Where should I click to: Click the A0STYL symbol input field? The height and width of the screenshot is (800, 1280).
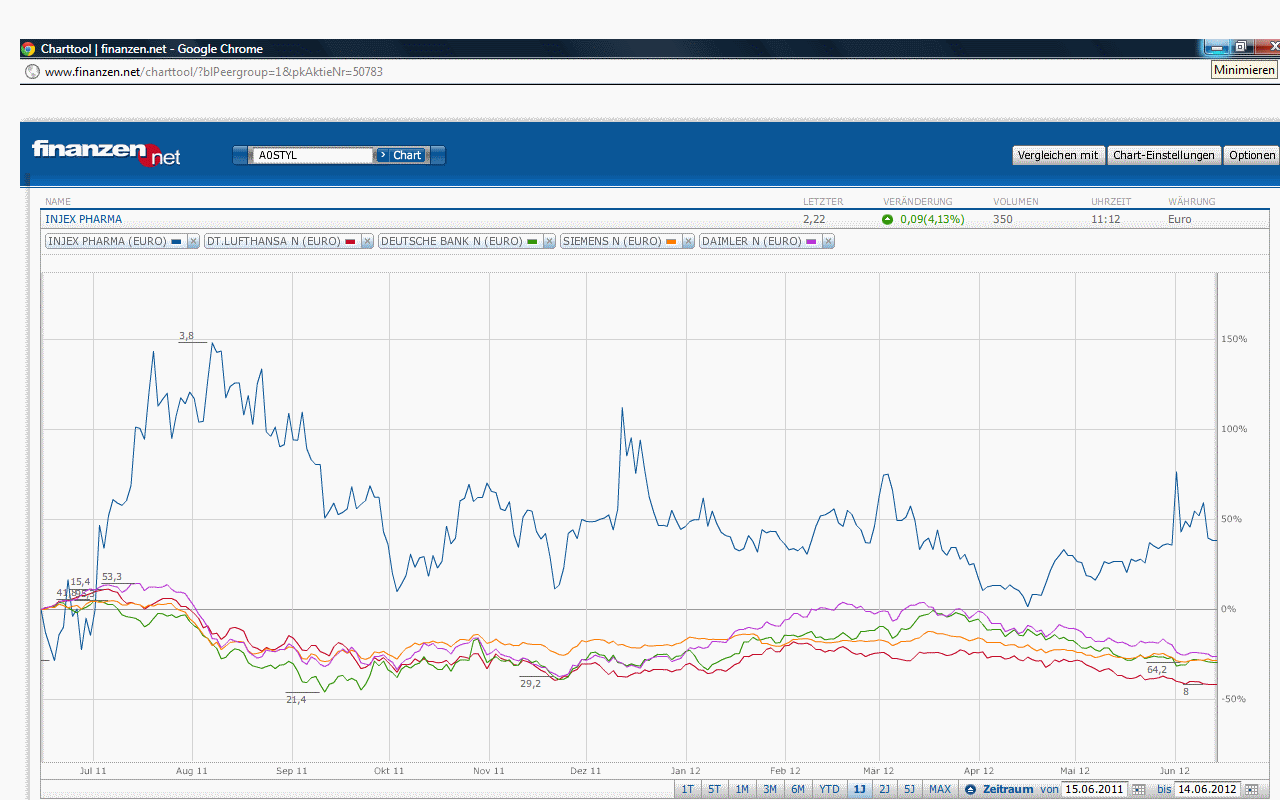tap(313, 155)
